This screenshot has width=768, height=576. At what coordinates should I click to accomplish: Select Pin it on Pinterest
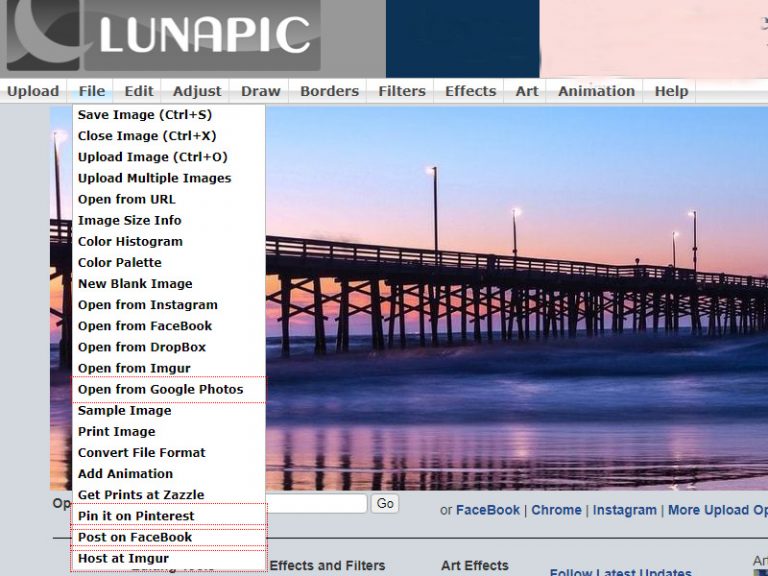pos(169,516)
